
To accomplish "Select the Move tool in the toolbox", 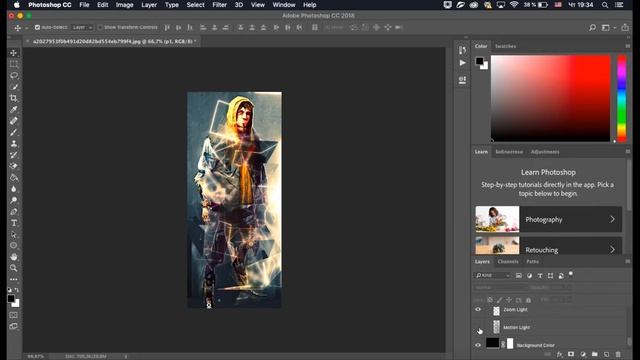I will [13, 53].
